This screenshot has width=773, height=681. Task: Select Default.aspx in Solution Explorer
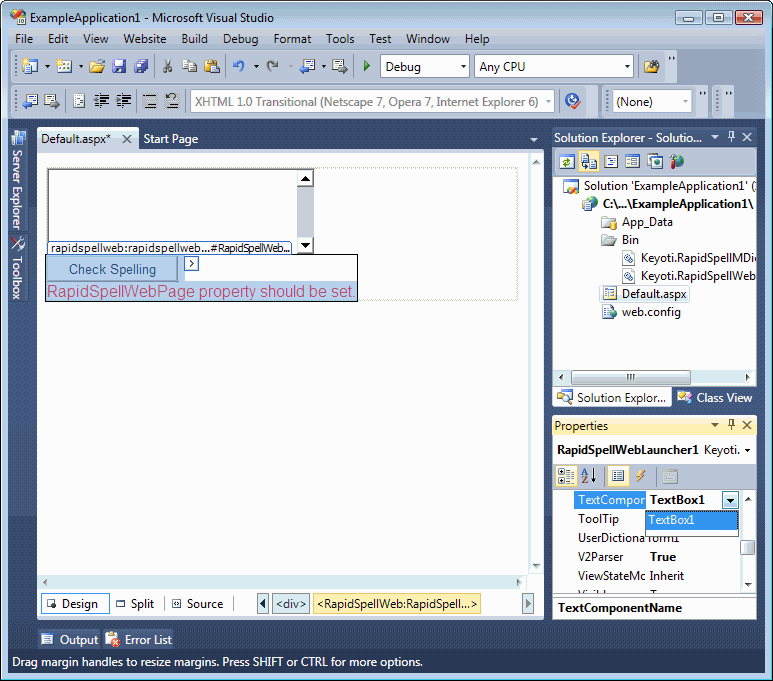pyautogui.click(x=644, y=294)
